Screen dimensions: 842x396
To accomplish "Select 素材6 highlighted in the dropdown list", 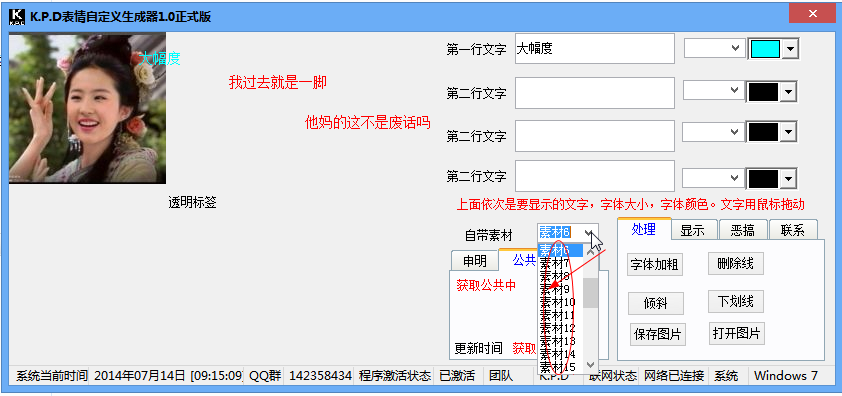I will coord(561,250).
